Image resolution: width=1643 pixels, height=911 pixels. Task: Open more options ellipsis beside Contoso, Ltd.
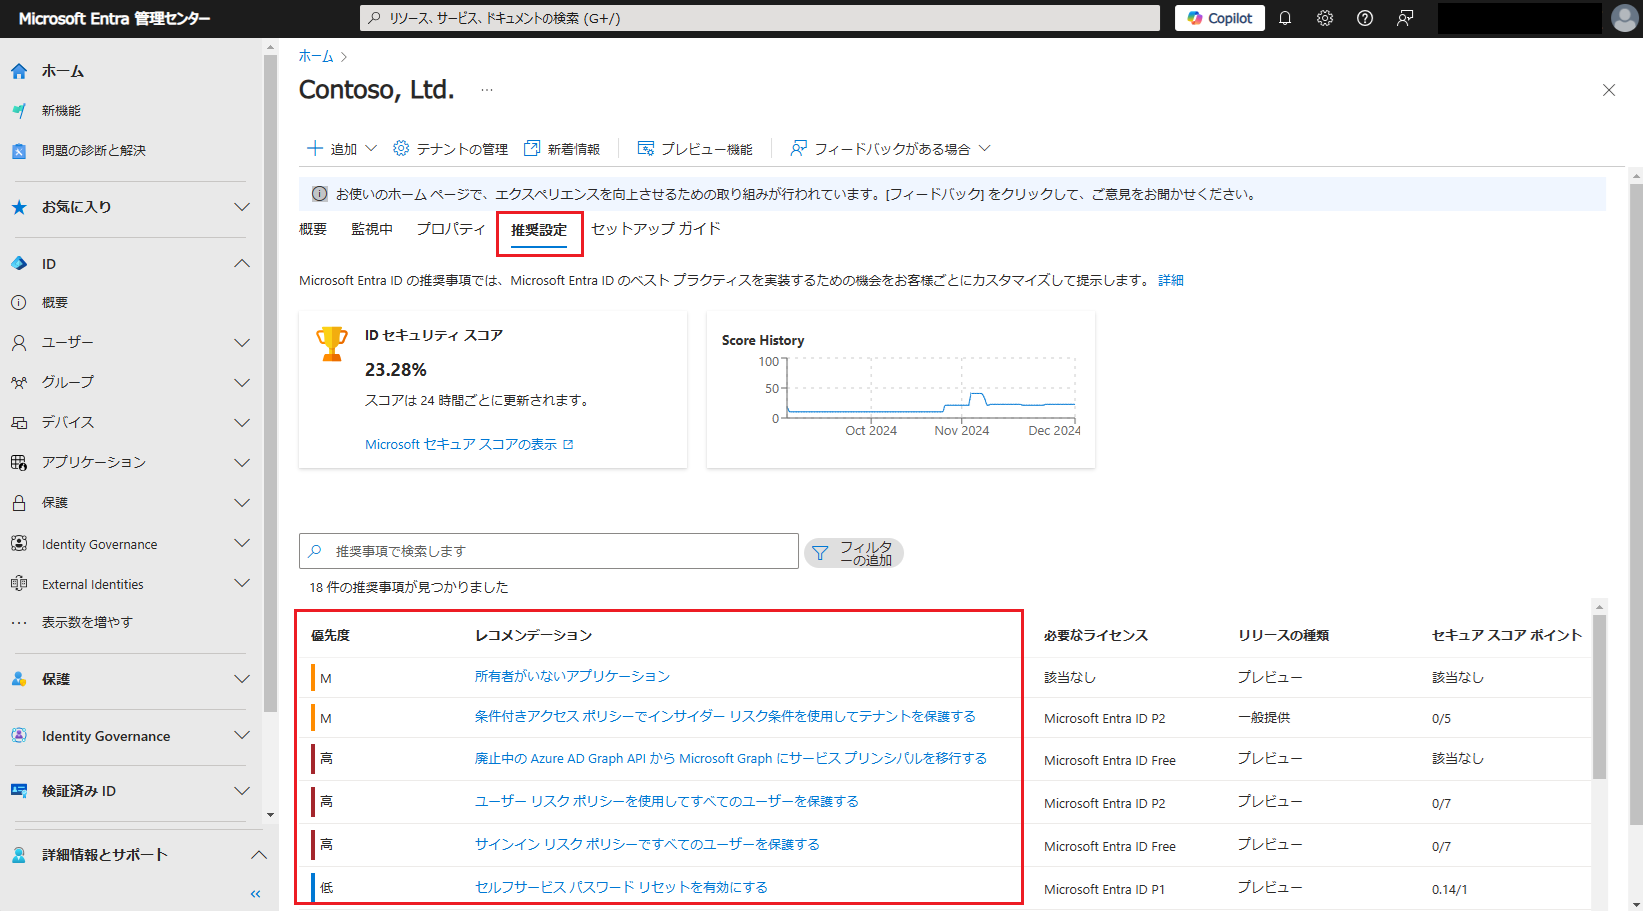coord(487,90)
